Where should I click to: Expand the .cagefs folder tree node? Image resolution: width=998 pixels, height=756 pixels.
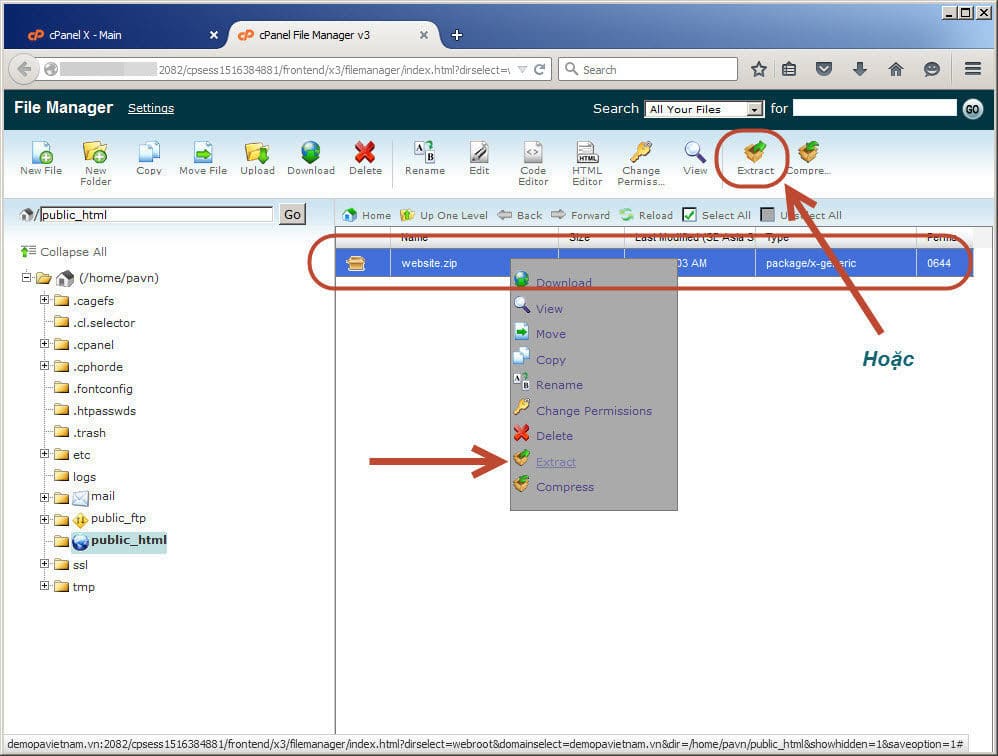coord(45,300)
